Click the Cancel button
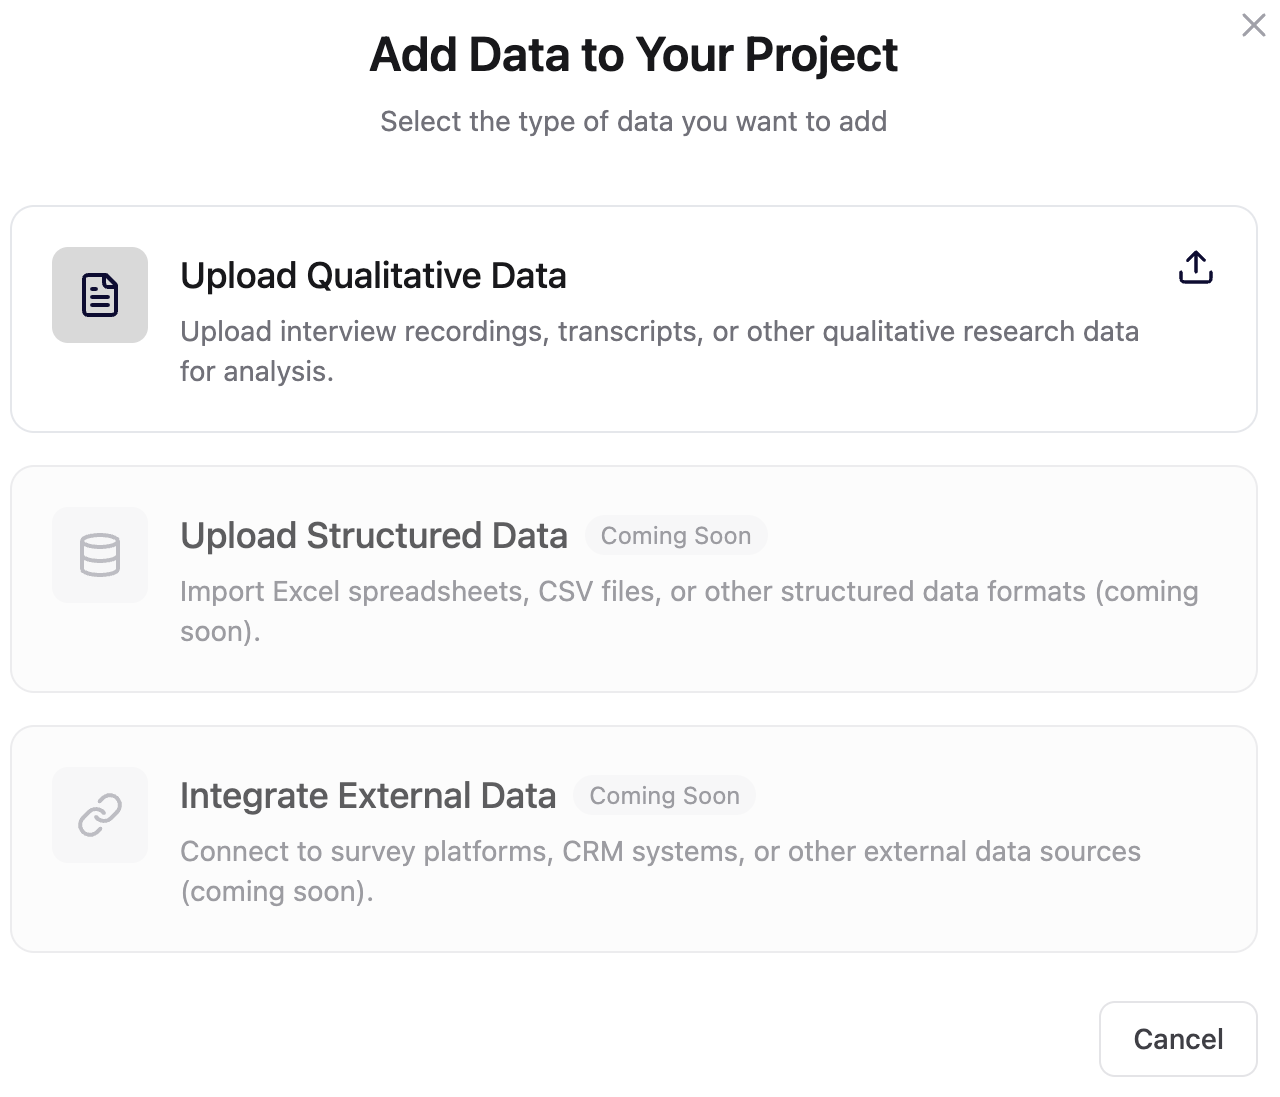This screenshot has width=1280, height=1097. pyautogui.click(x=1178, y=1038)
